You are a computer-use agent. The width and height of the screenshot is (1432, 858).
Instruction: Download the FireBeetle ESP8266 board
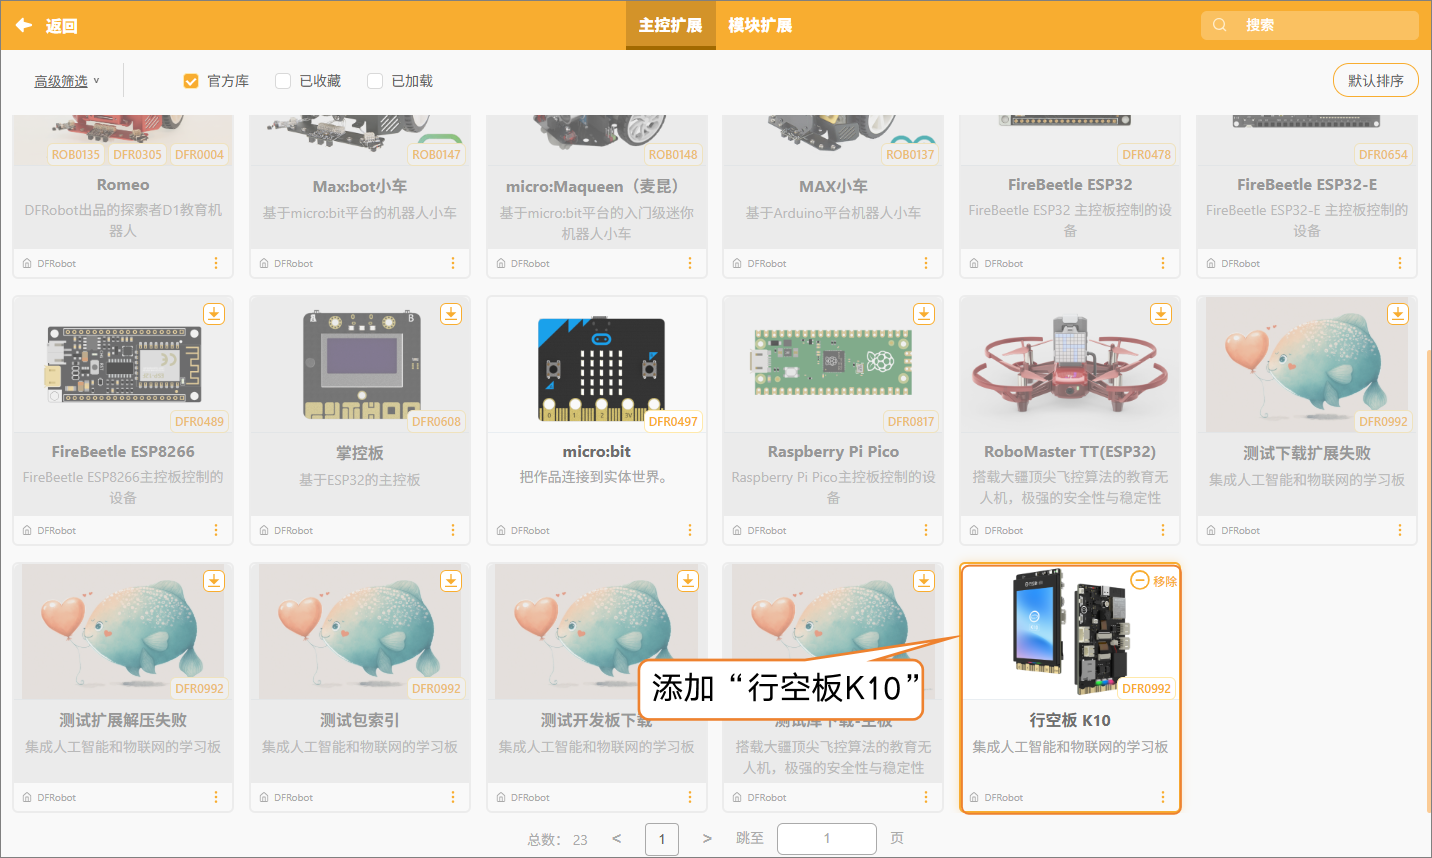tap(214, 314)
